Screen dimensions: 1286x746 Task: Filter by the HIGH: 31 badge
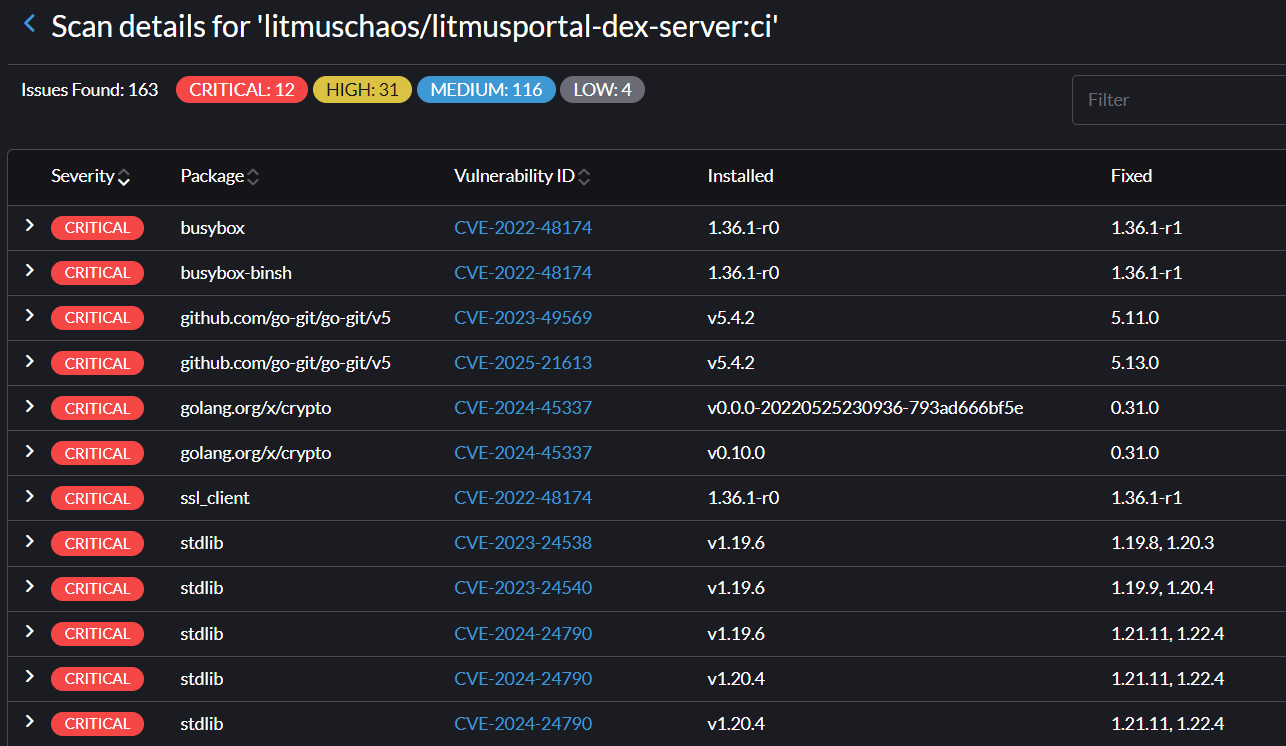pyautogui.click(x=362, y=90)
